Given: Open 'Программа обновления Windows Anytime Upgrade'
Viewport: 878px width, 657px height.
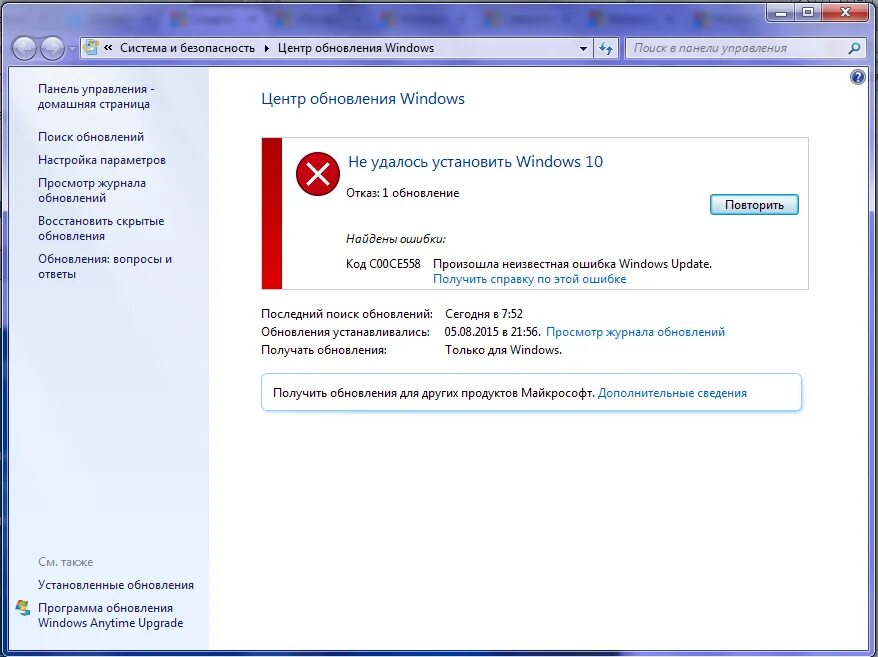Looking at the screenshot, I should pyautogui.click(x=110, y=616).
